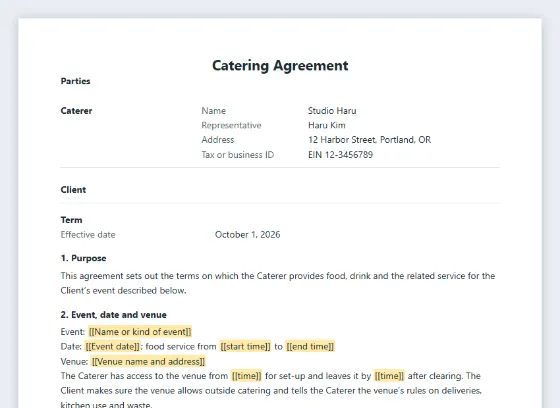
Task: Select the Parties heading
Action: pos(75,81)
